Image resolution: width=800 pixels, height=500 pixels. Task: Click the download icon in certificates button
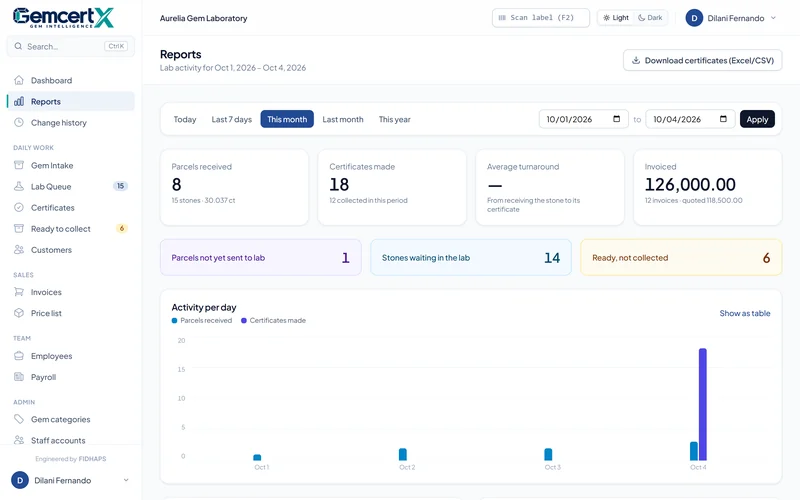tap(636, 60)
